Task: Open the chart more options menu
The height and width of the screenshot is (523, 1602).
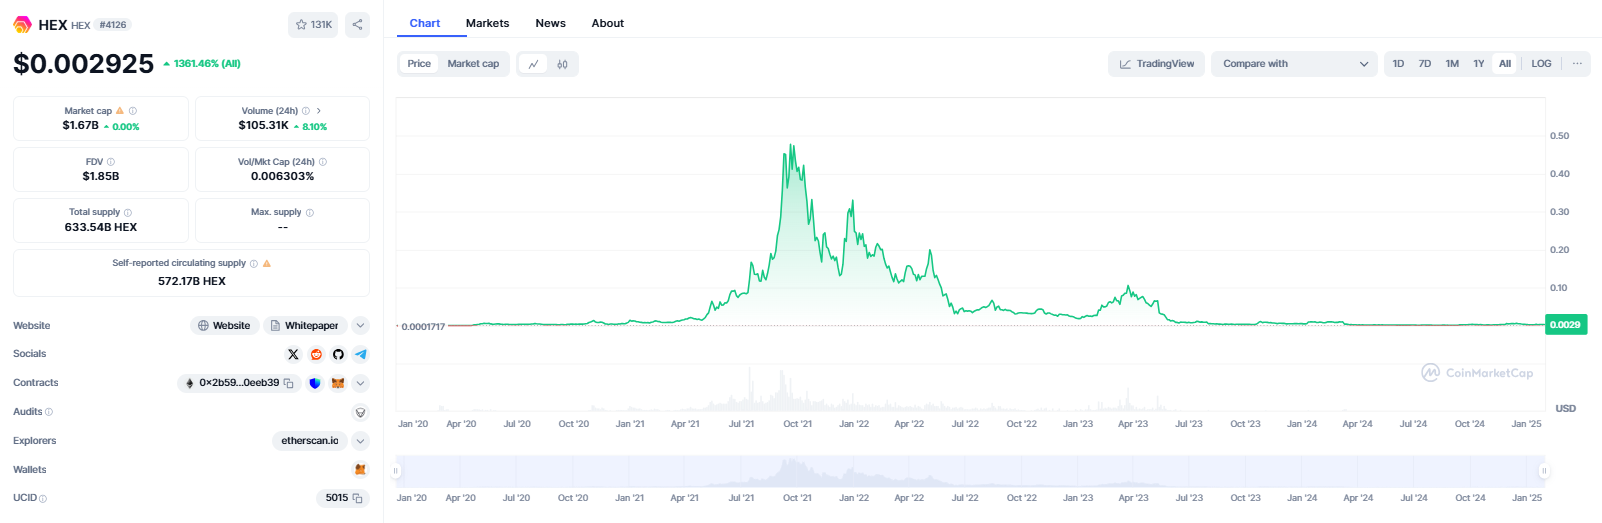Action: click(1577, 64)
